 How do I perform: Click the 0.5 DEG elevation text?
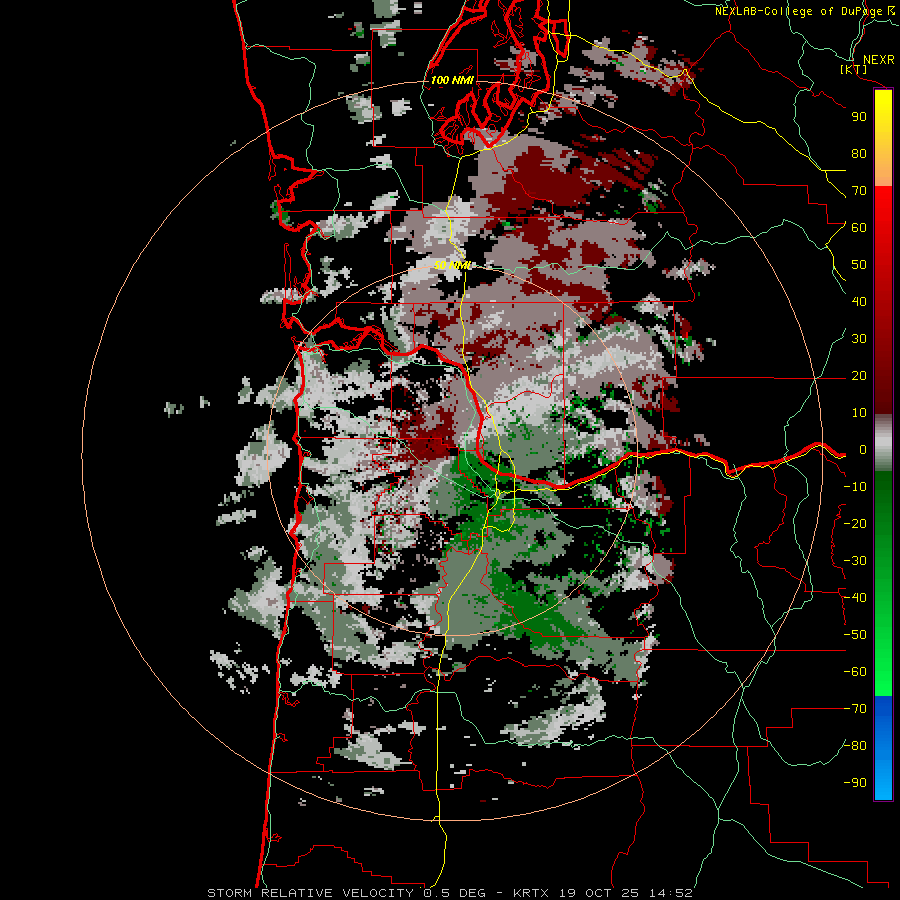click(455, 893)
